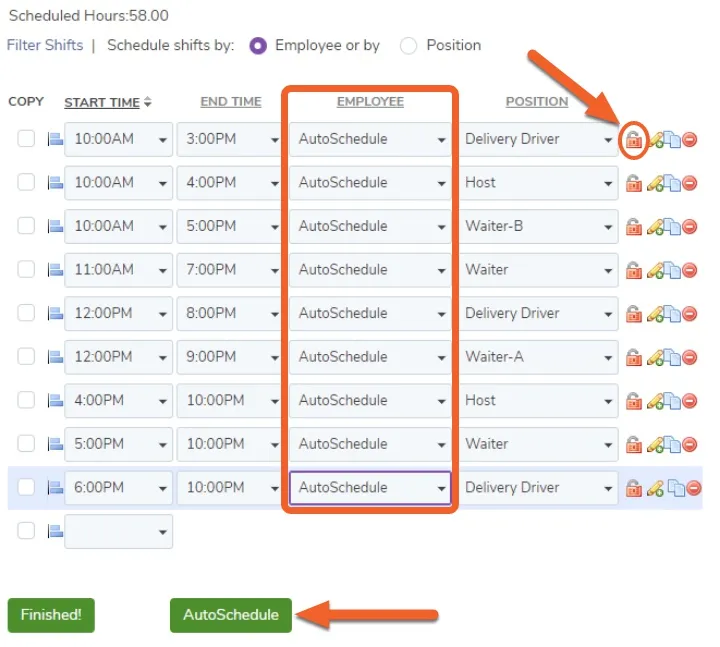
Task: Run the green AutoSchedule button
Action: 231,615
